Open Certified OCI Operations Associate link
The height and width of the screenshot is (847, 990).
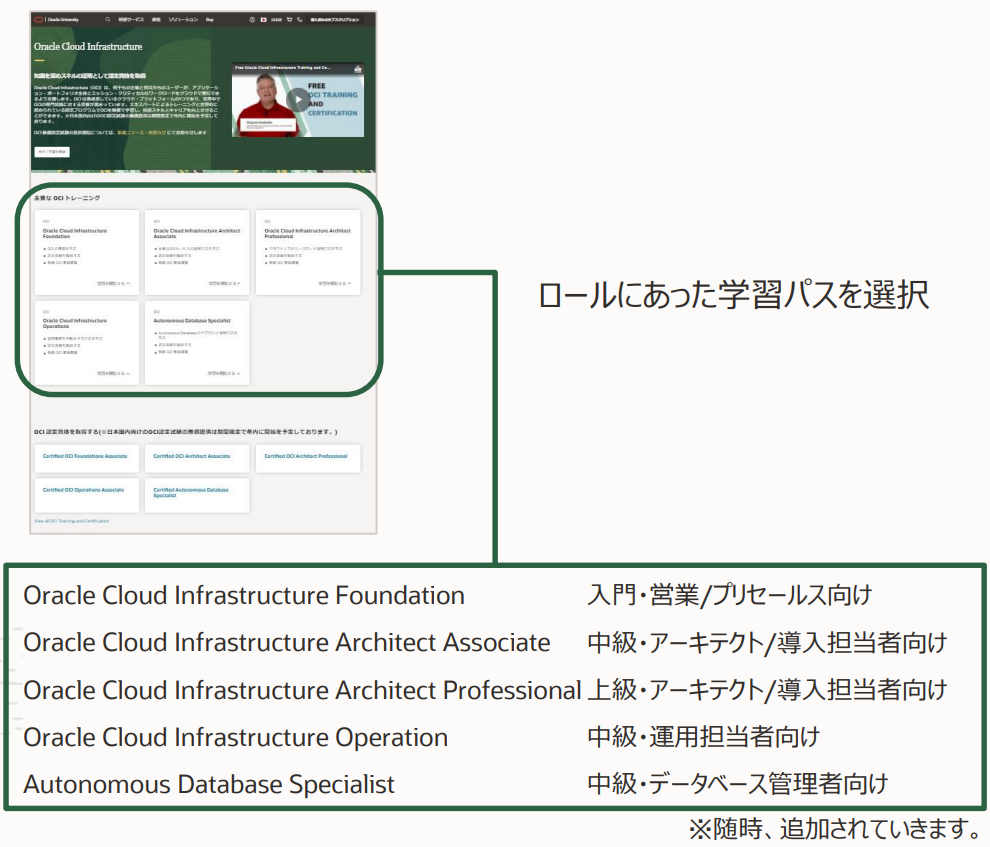tap(83, 490)
